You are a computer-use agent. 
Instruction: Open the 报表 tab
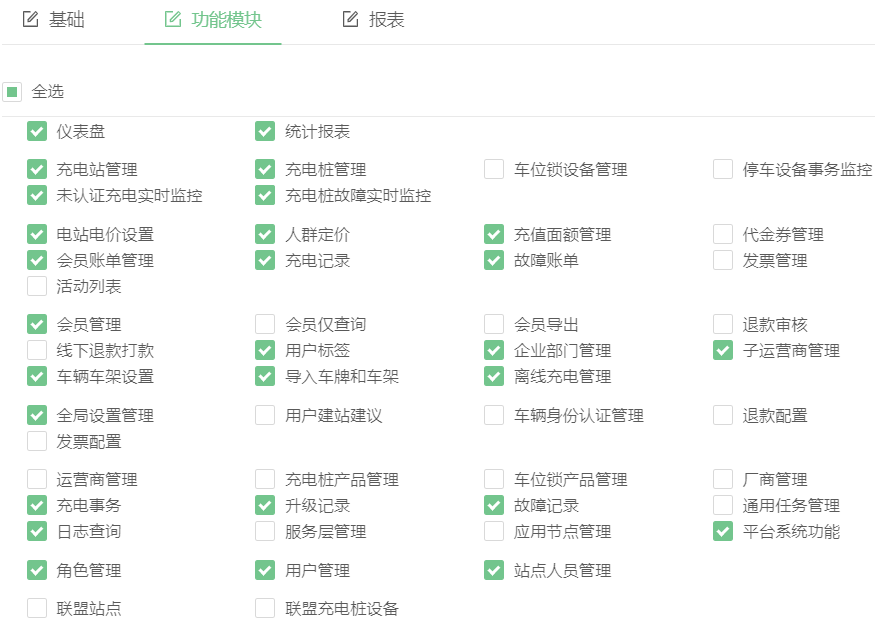(374, 20)
